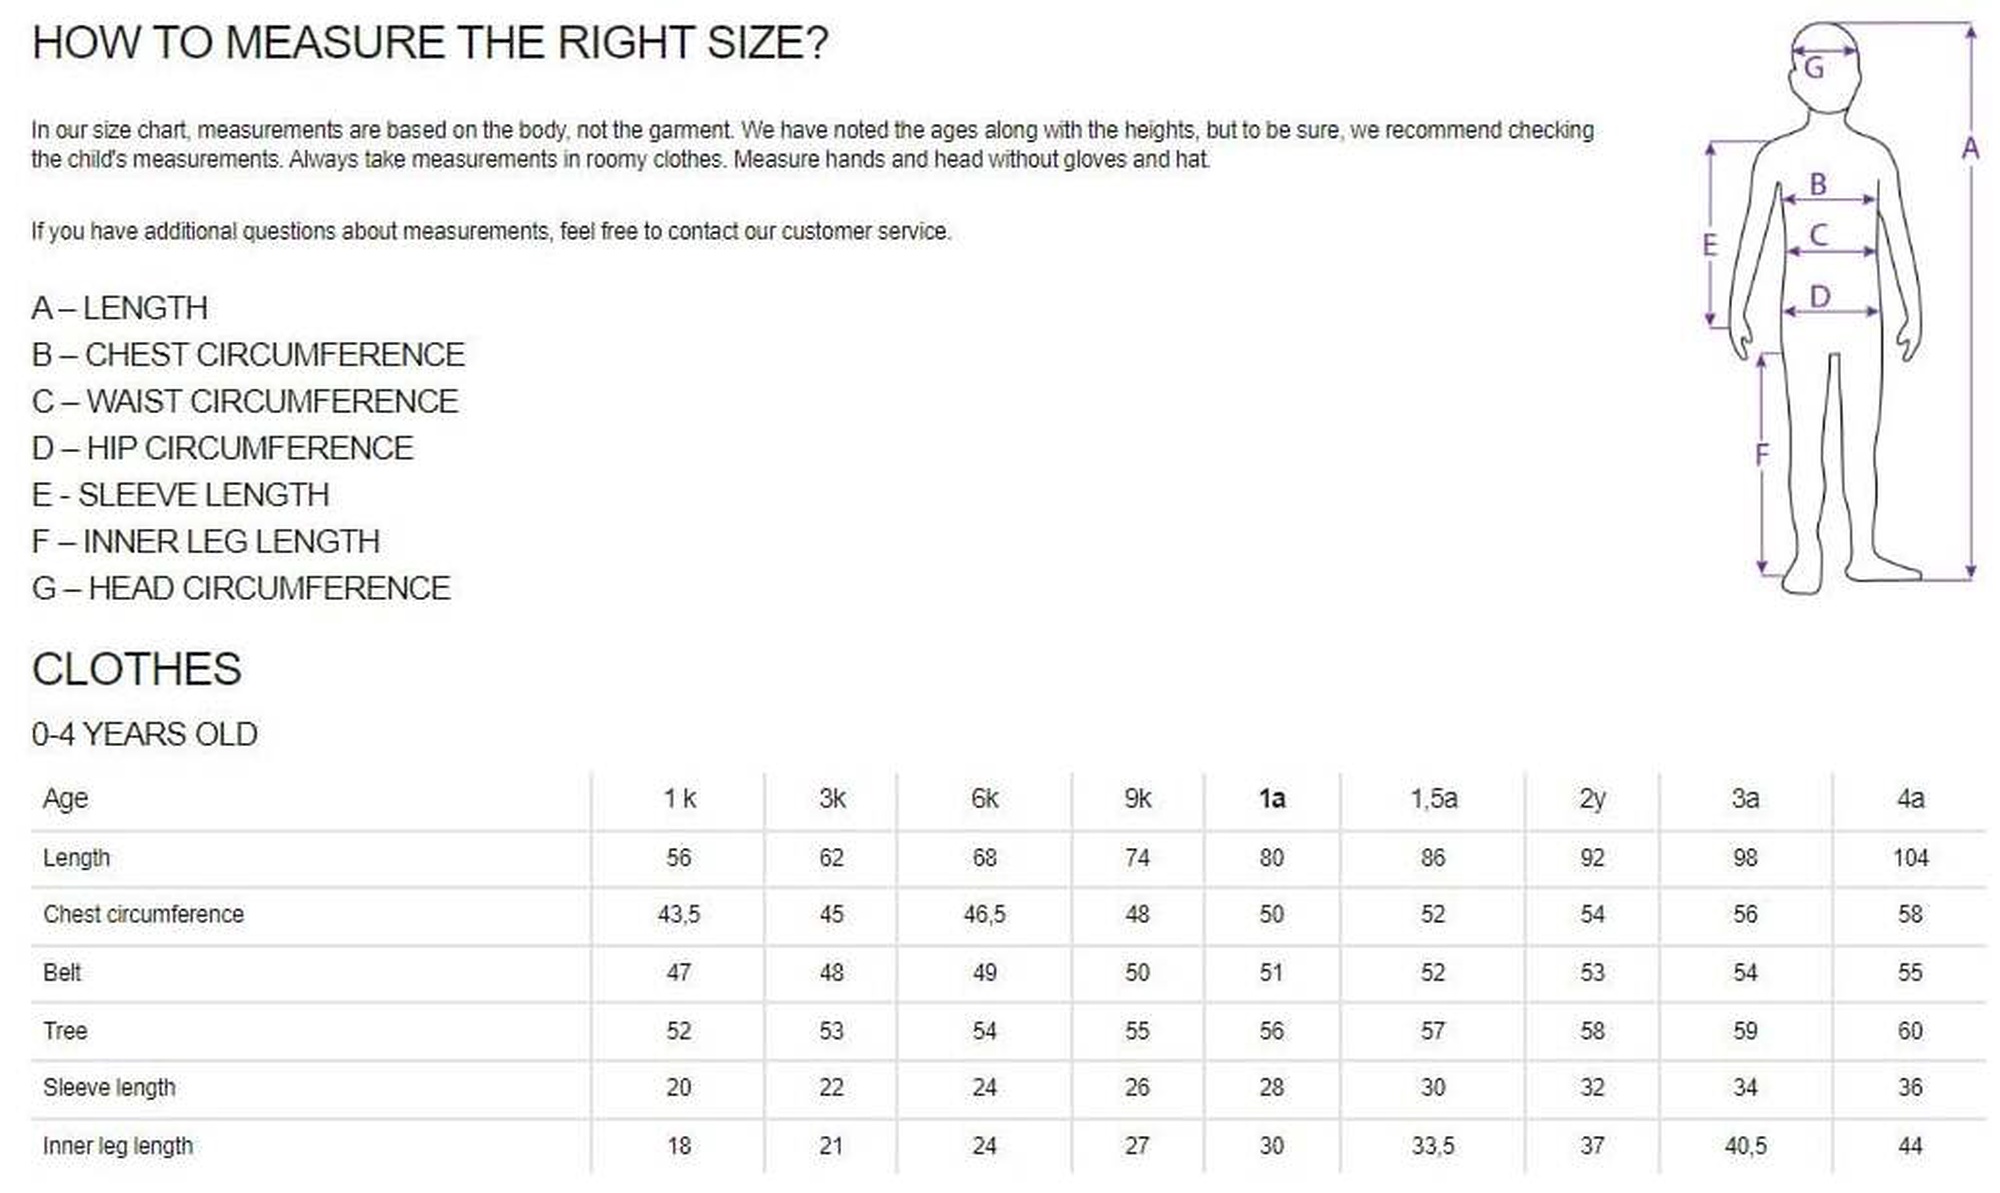Viewport: 2000px width, 1193px height.
Task: Click the F inner leg label on the diagram
Action: 1762,454
